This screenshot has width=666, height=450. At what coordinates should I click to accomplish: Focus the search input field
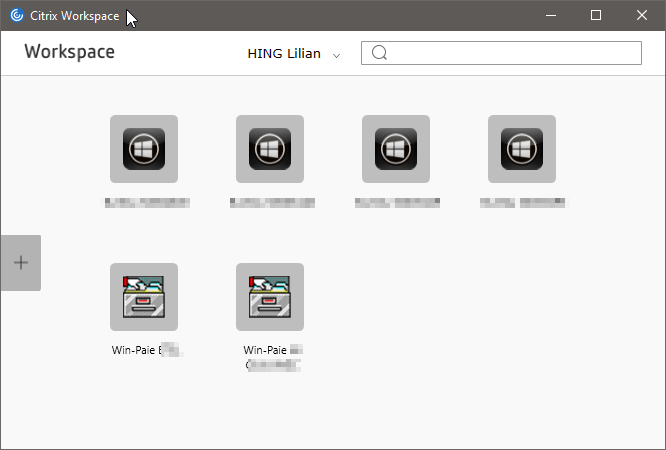[510, 53]
